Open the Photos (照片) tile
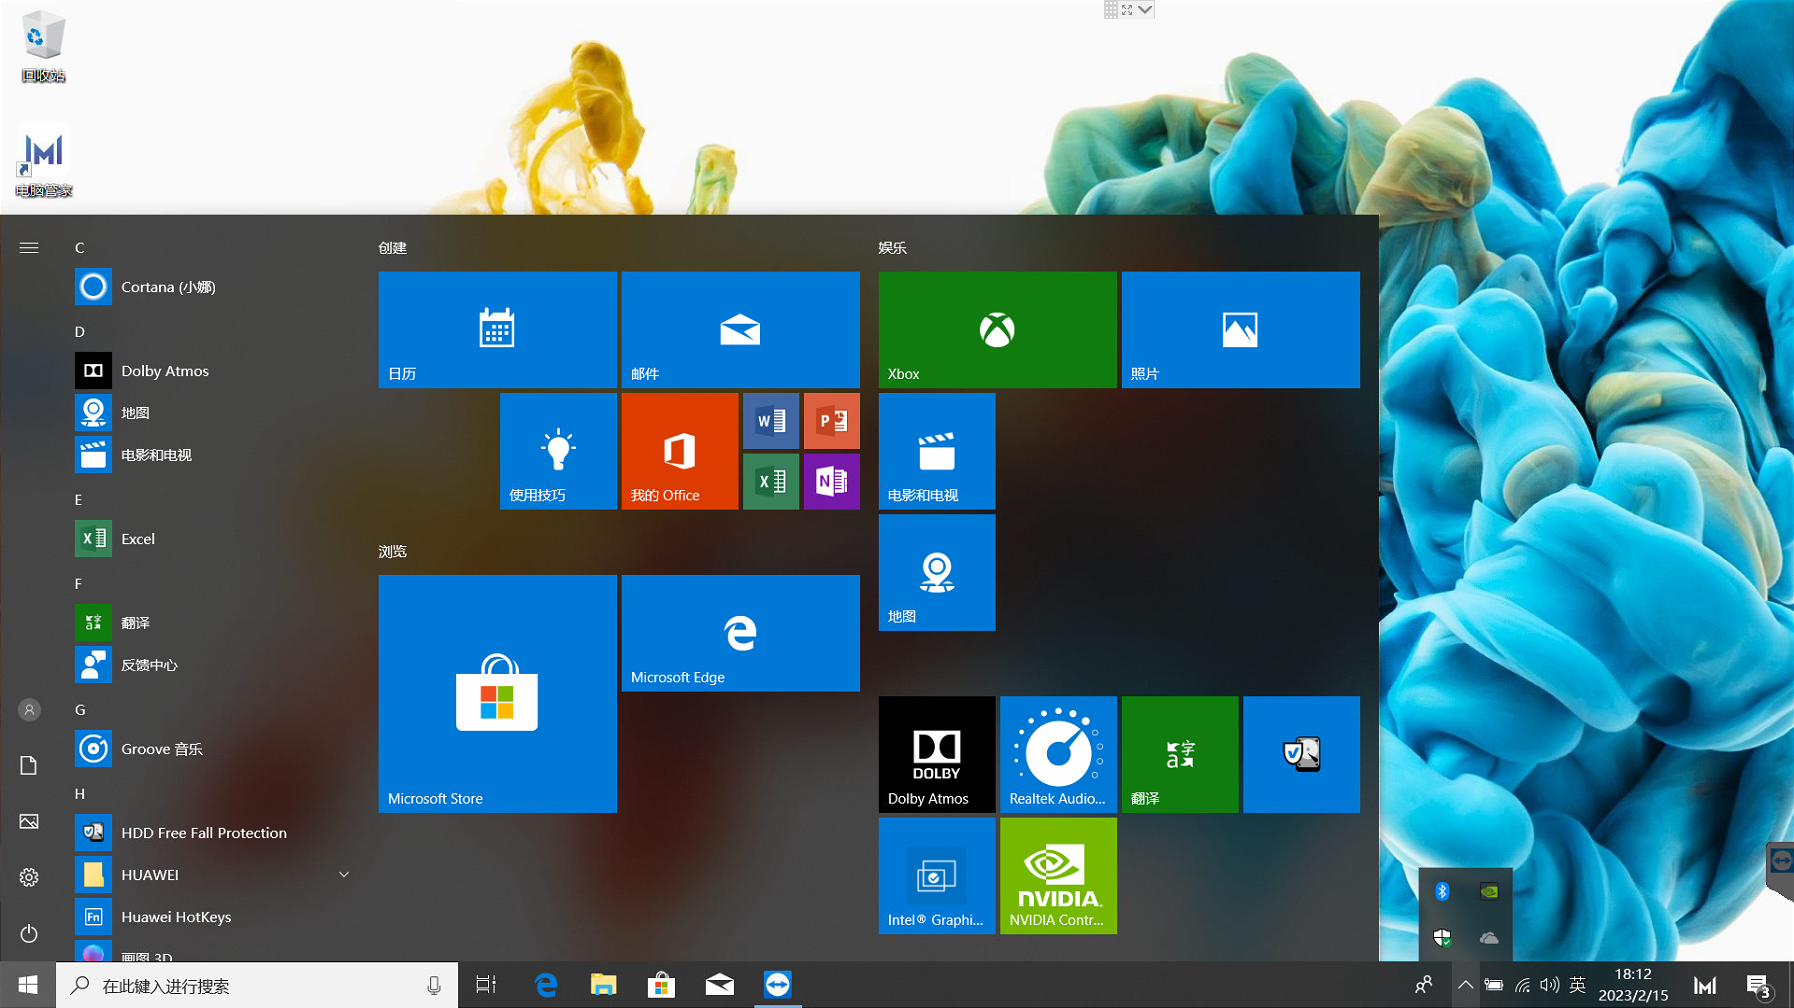The image size is (1794, 1008). [1240, 329]
